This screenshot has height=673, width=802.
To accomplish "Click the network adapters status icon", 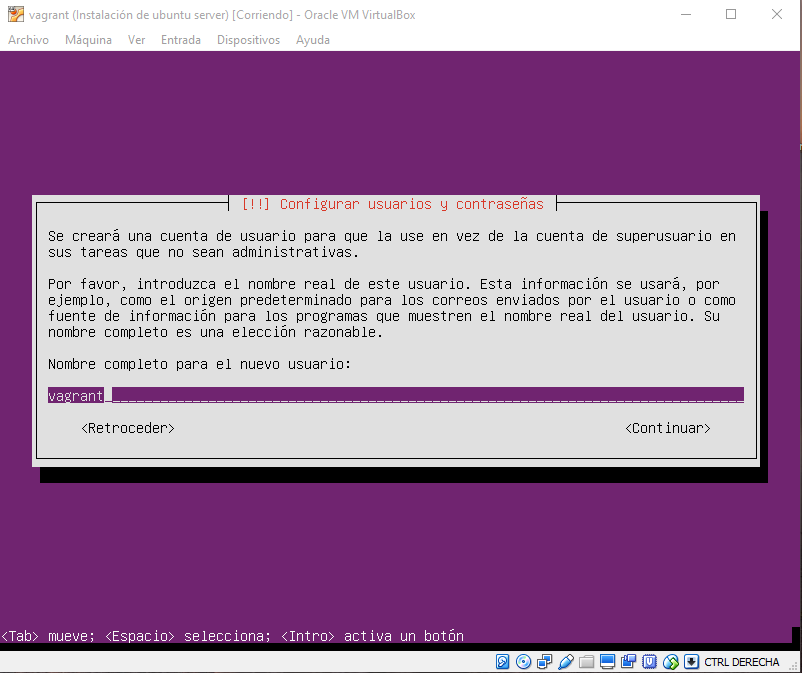I will pos(544,662).
